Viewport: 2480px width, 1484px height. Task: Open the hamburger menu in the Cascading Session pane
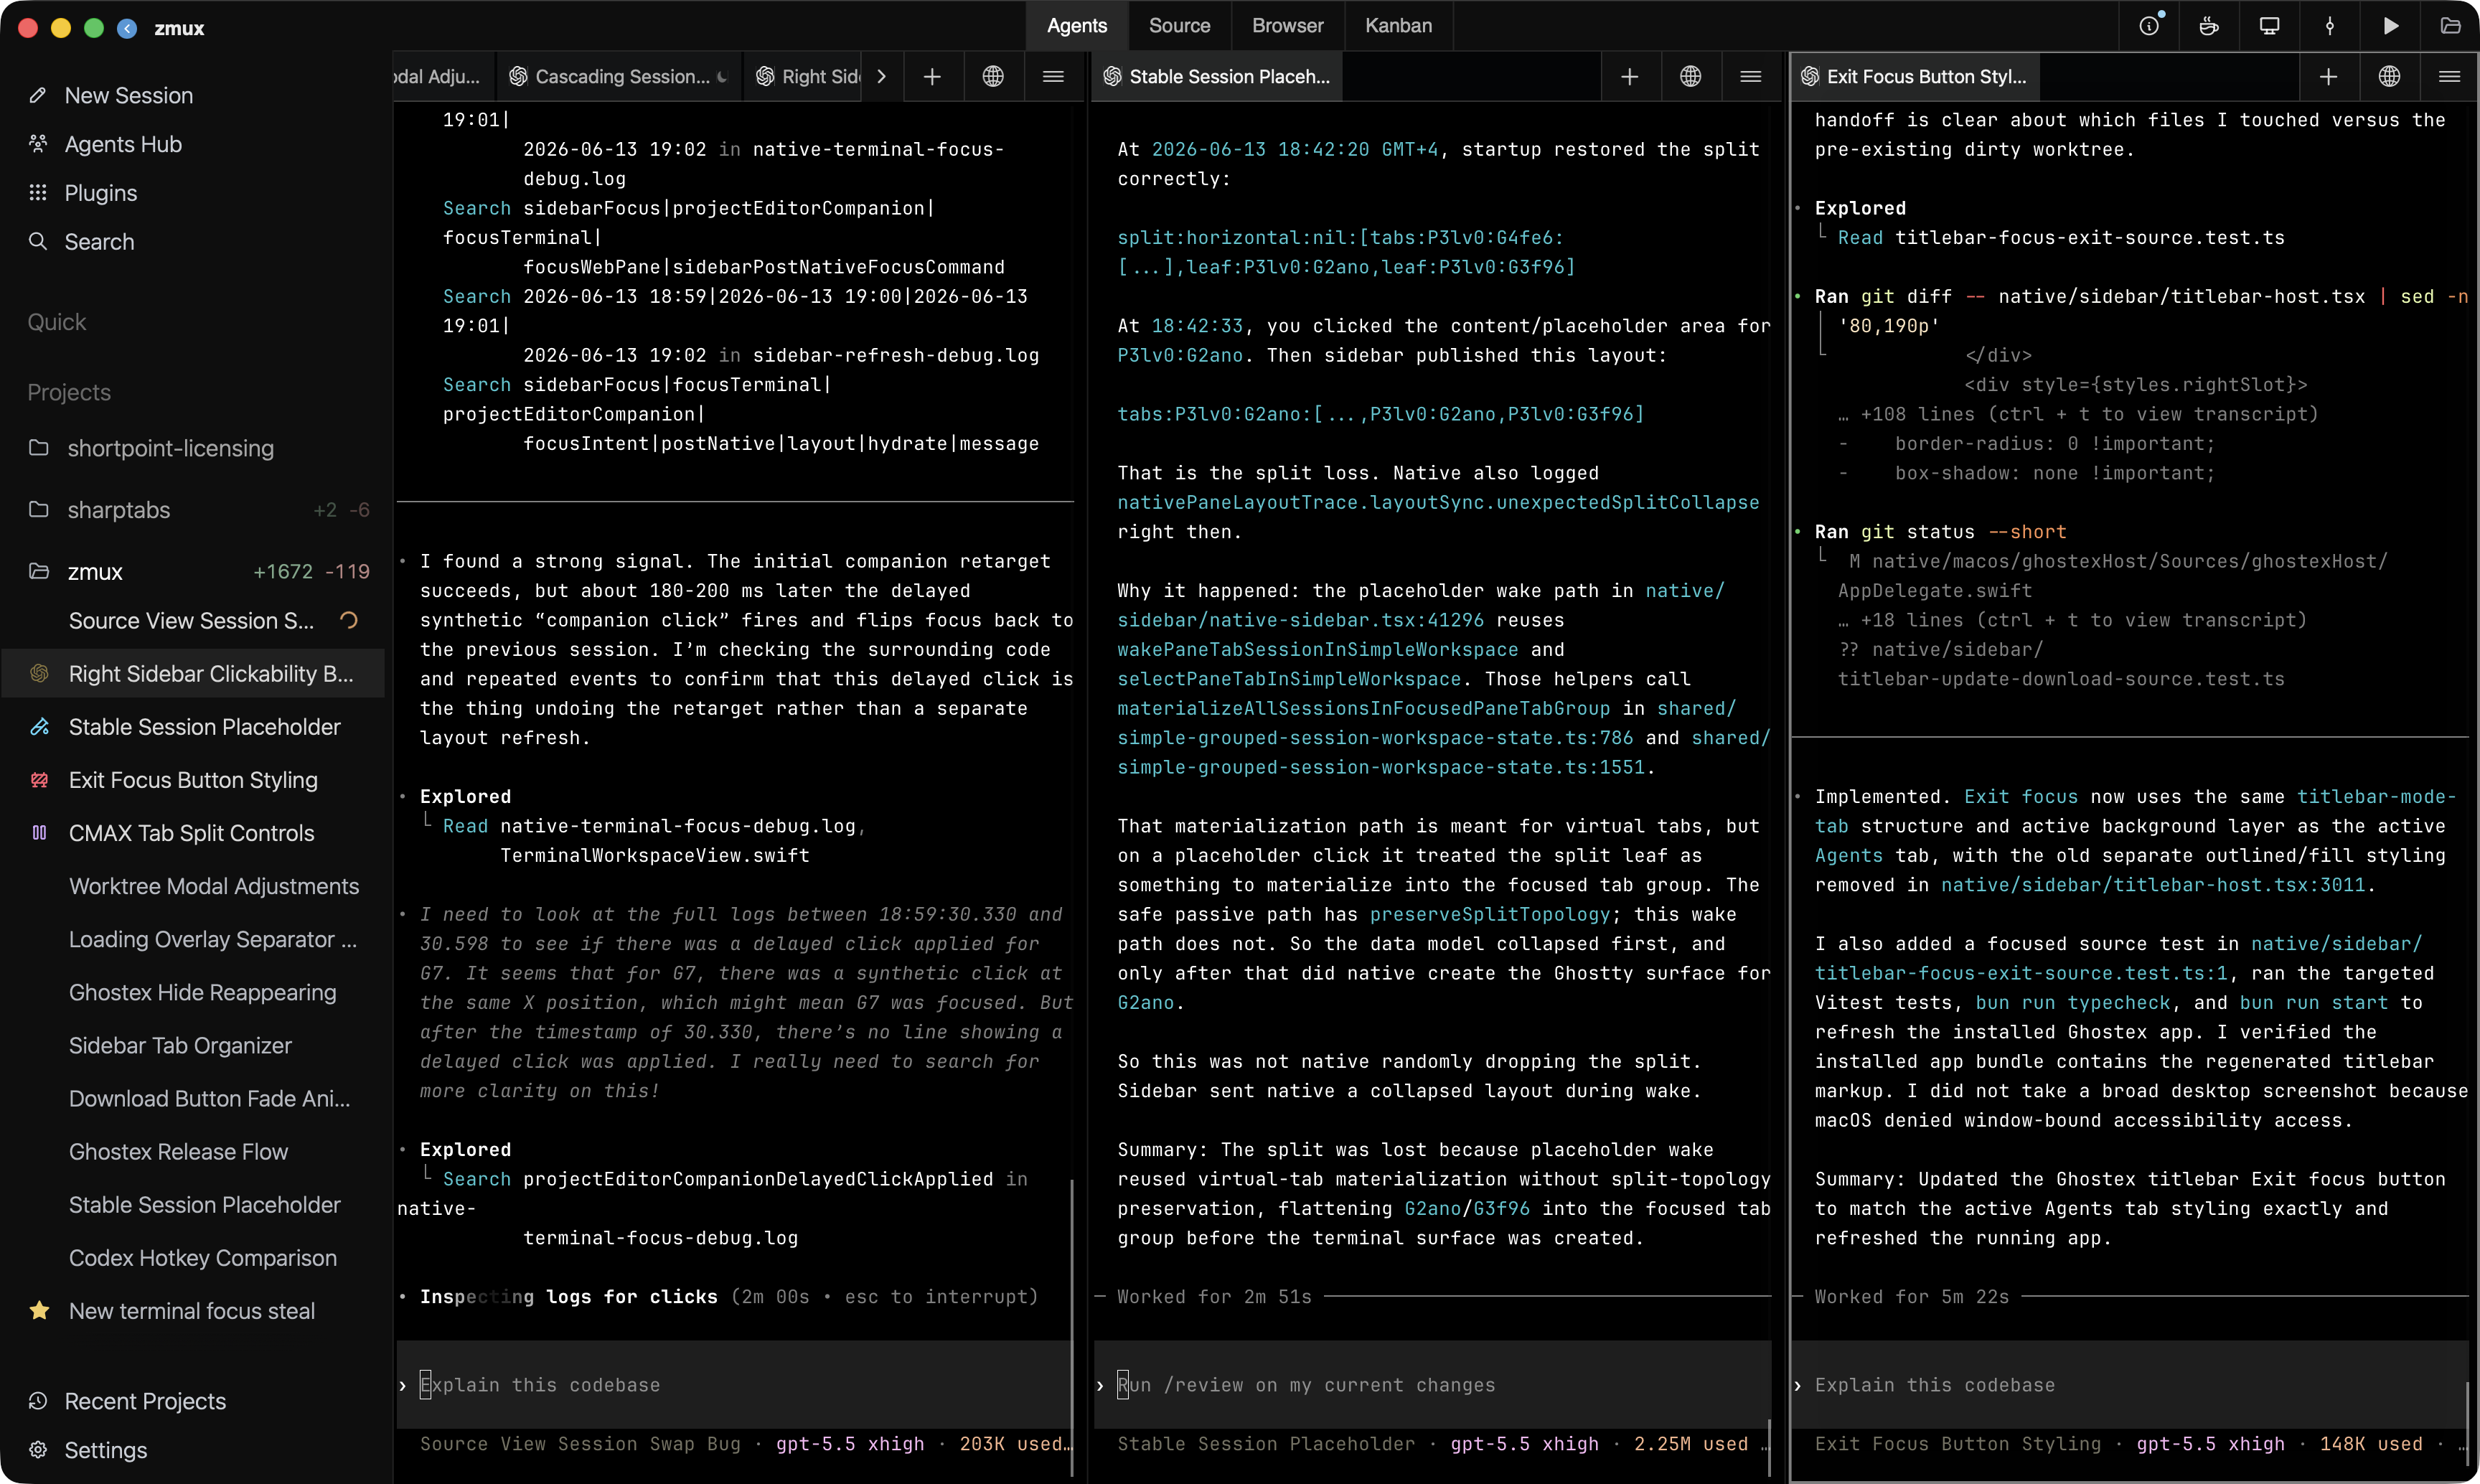pyautogui.click(x=1053, y=76)
